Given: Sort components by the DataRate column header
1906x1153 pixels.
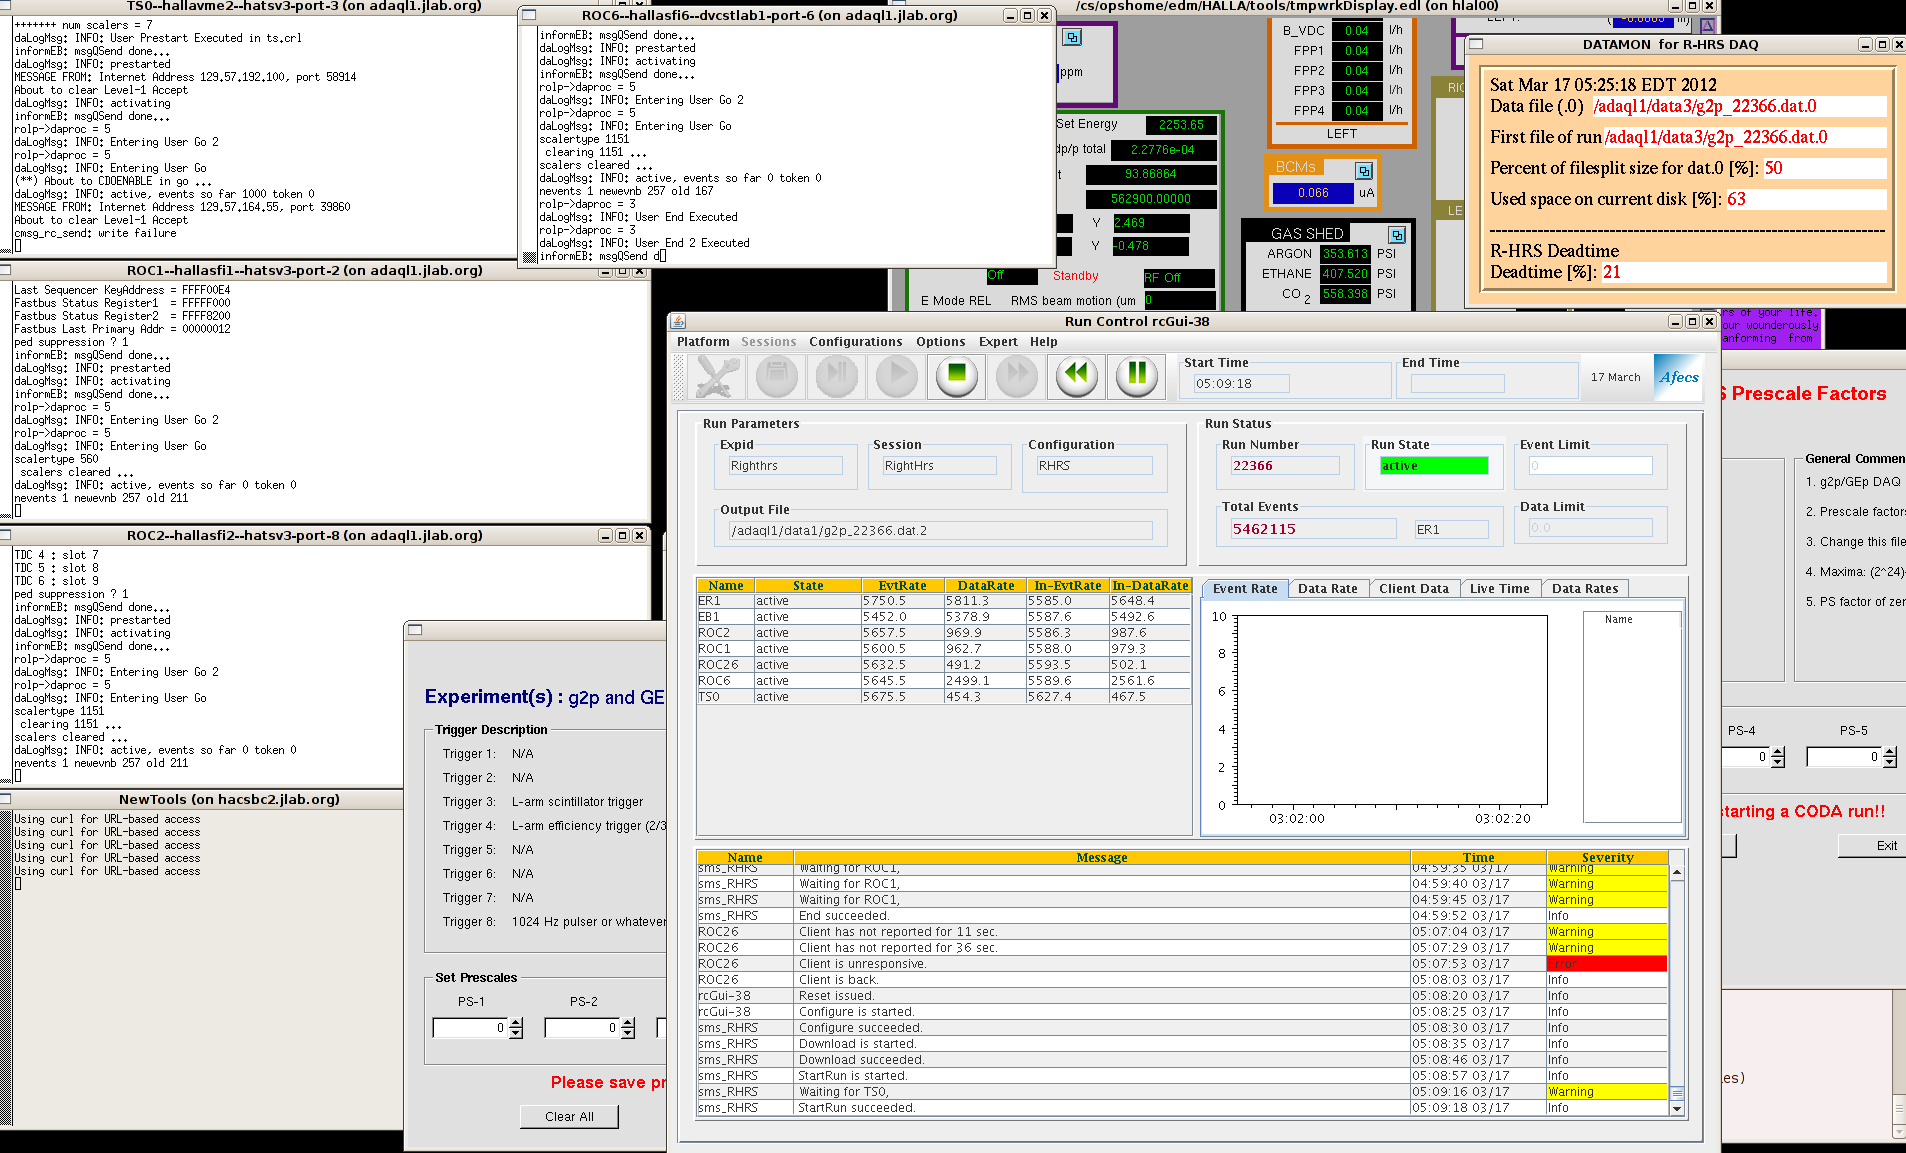Looking at the screenshot, I should pyautogui.click(x=985, y=586).
